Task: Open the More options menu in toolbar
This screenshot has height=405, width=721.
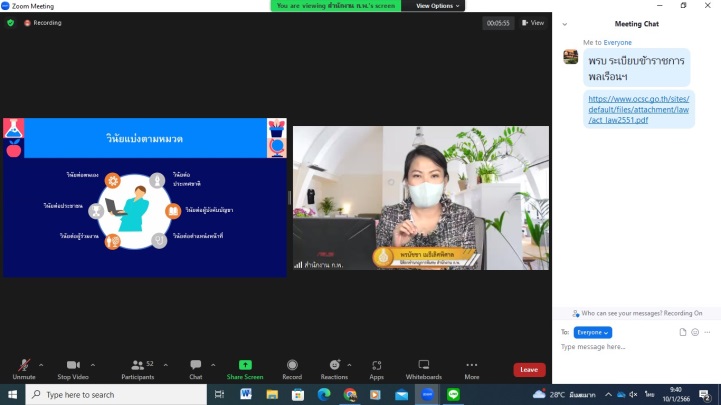Action: [x=472, y=370]
